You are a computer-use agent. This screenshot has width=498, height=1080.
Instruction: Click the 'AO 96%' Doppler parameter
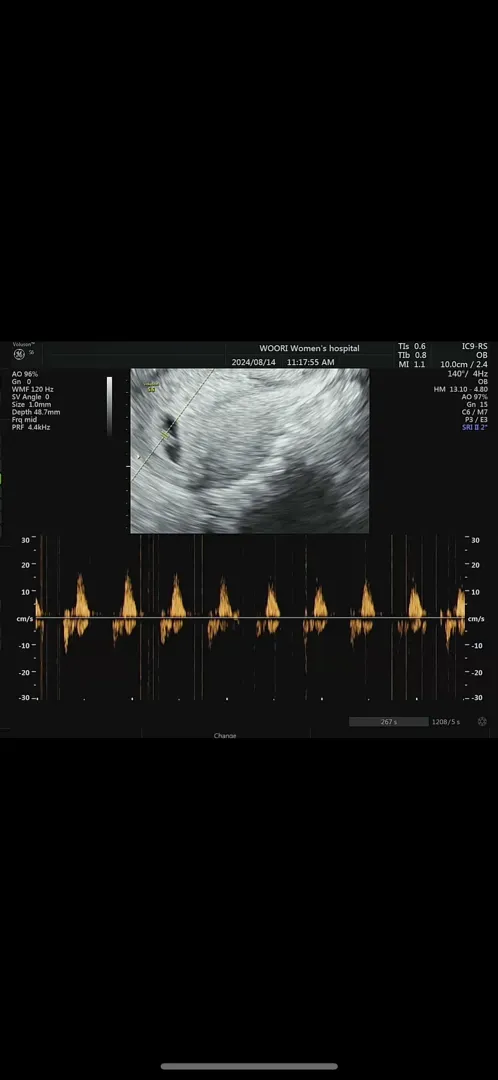click(25, 374)
